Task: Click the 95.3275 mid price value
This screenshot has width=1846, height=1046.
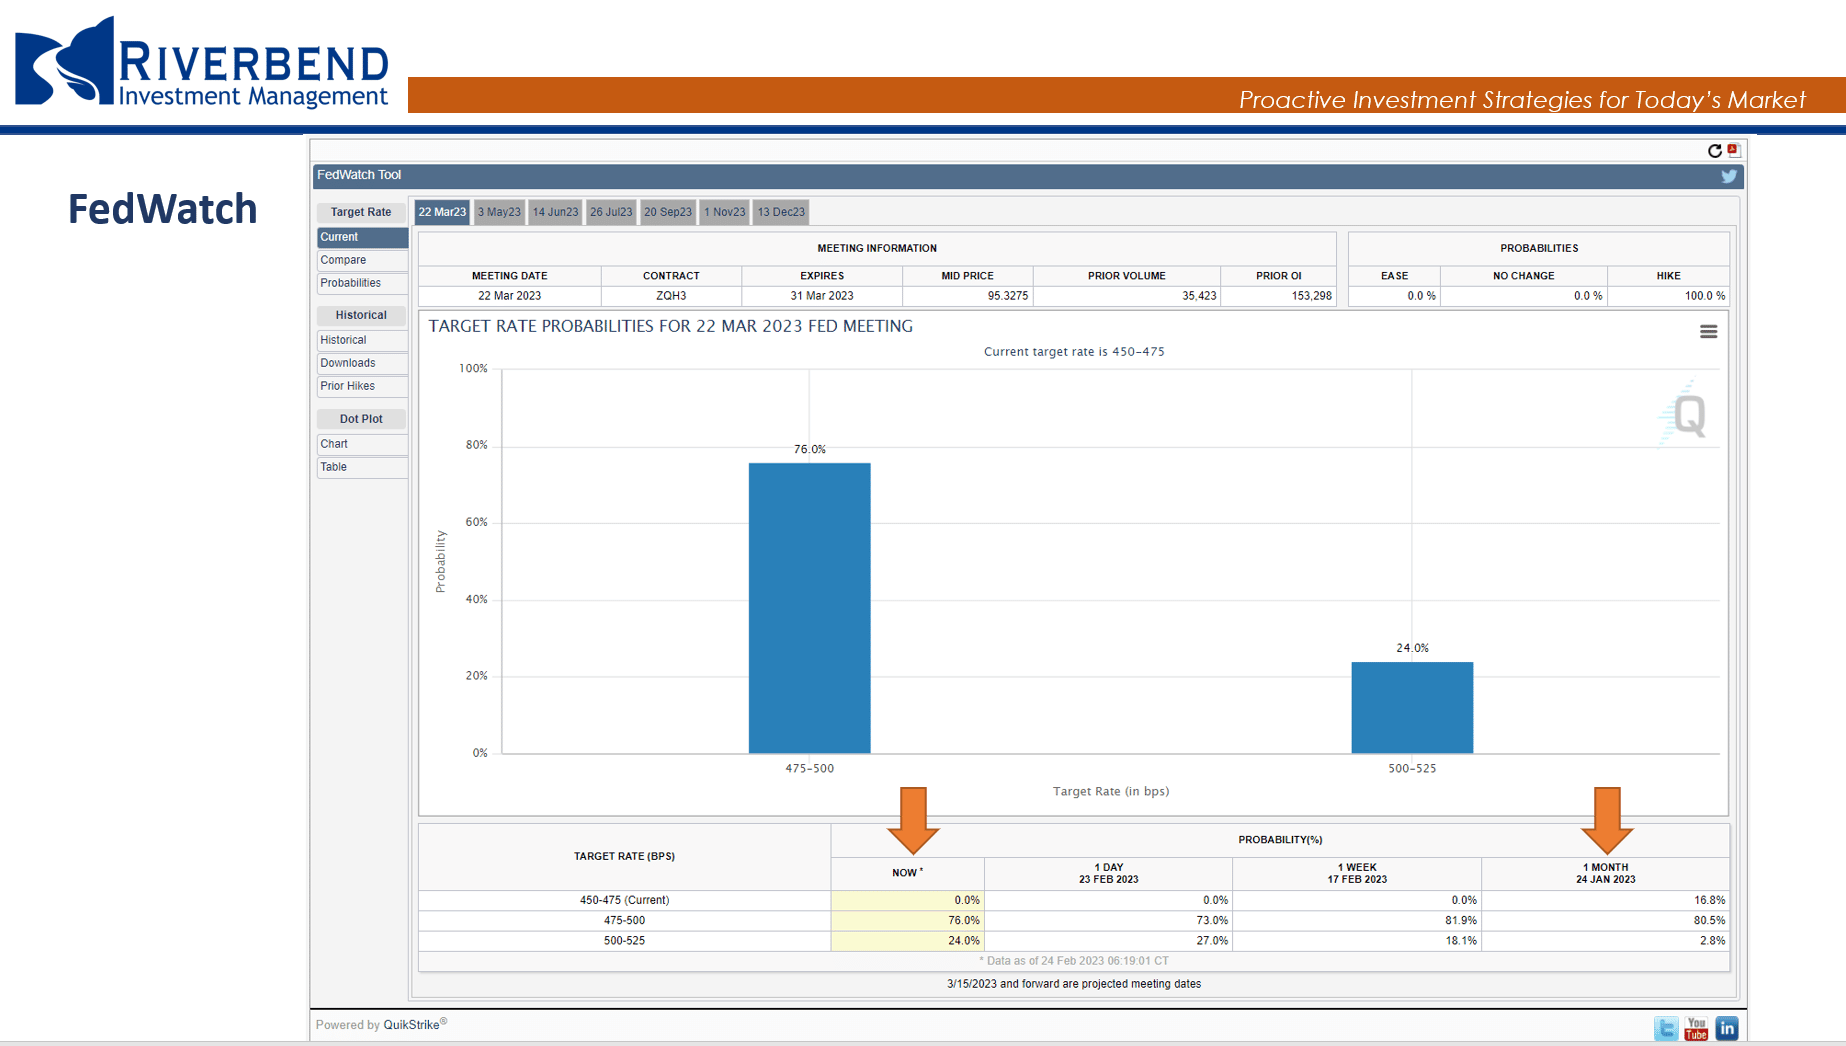Action: pos(1007,296)
